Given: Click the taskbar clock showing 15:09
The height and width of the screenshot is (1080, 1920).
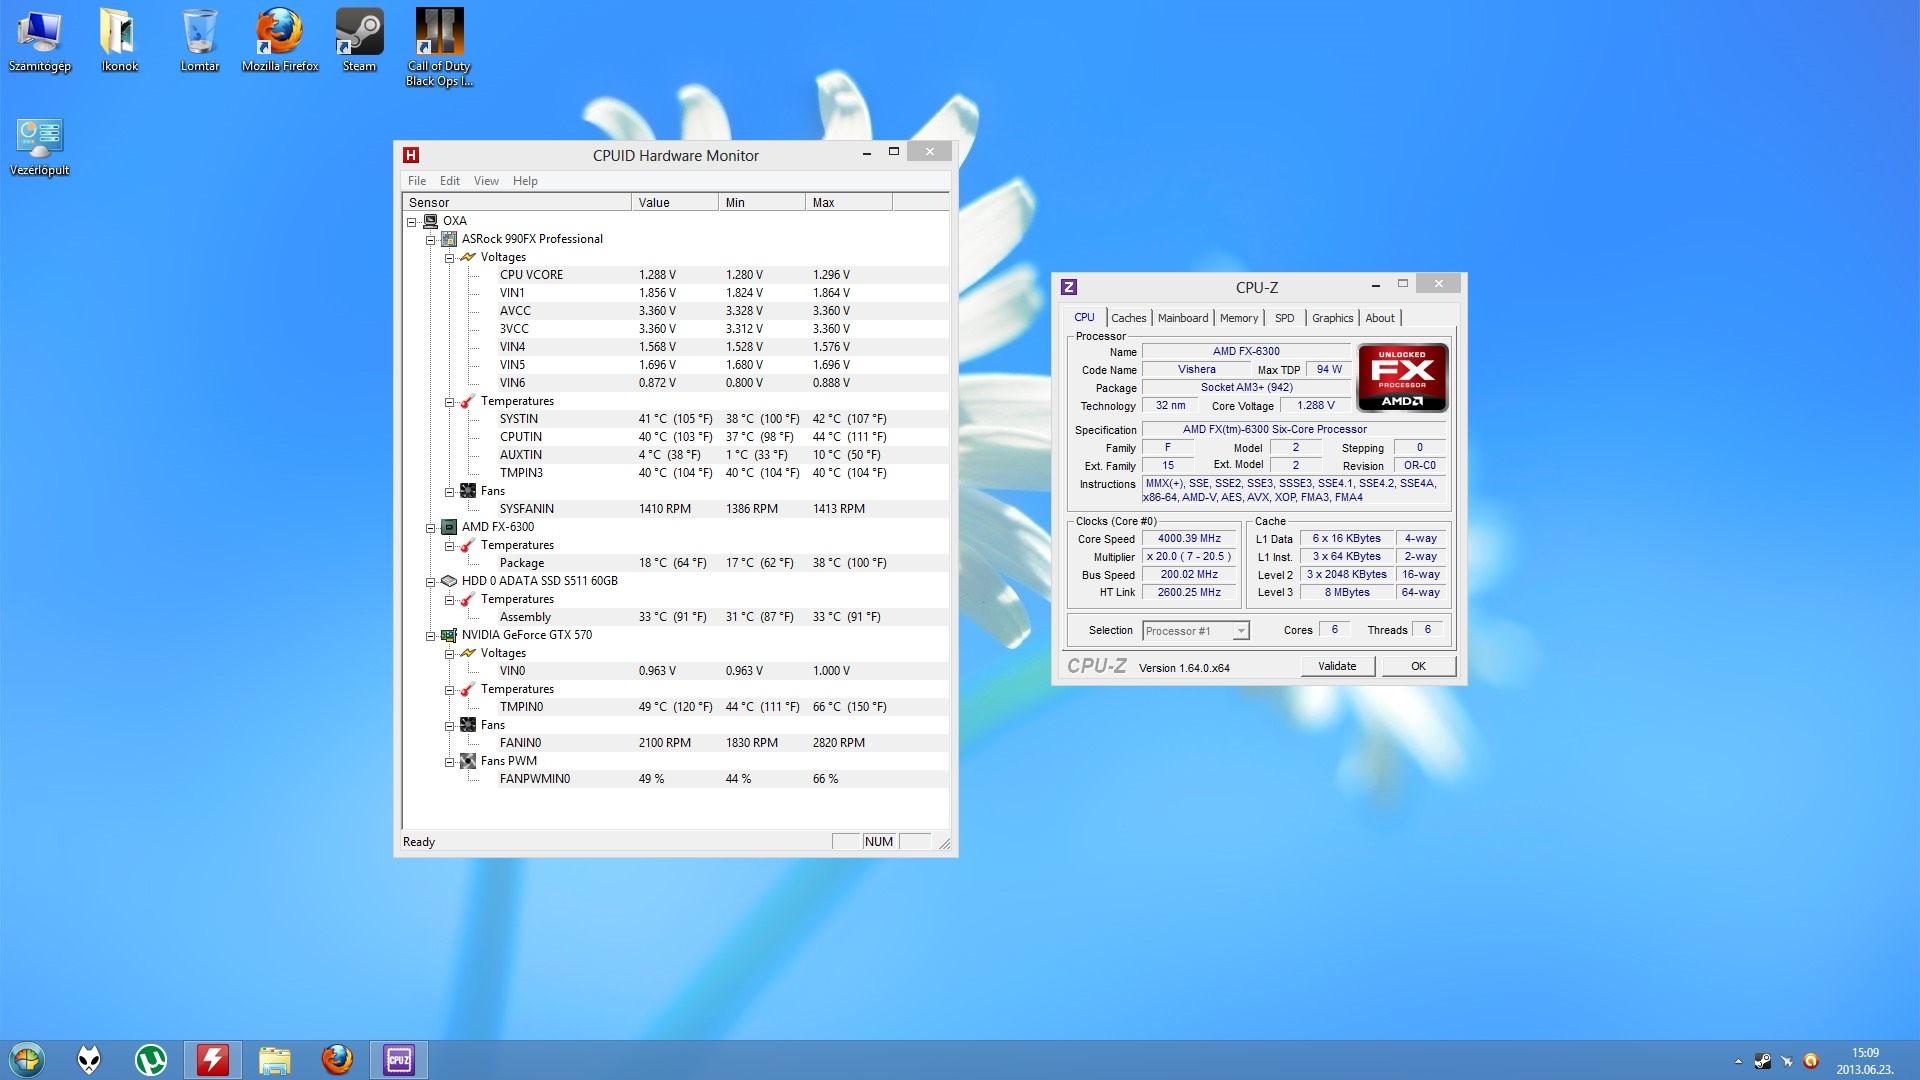Looking at the screenshot, I should point(1865,1061).
